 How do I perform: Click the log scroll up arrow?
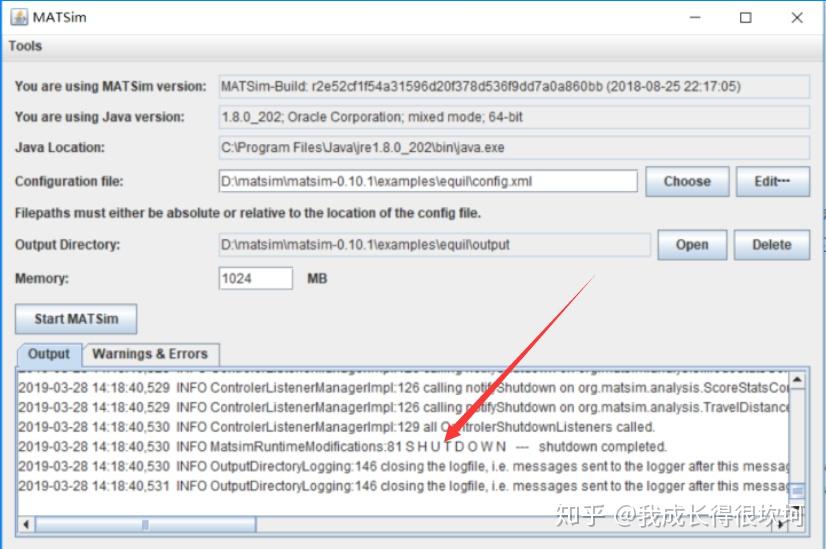798,380
